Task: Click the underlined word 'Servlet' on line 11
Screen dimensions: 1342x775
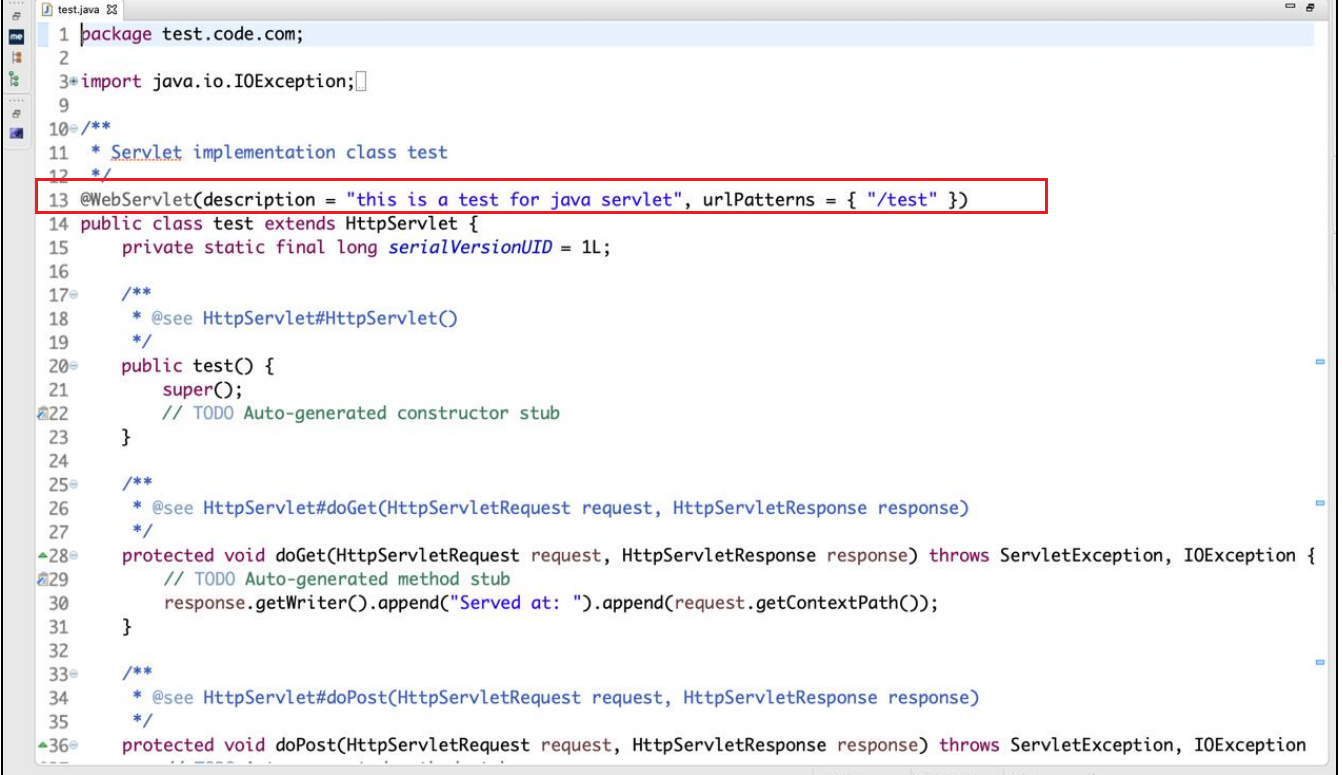Action: tap(146, 153)
